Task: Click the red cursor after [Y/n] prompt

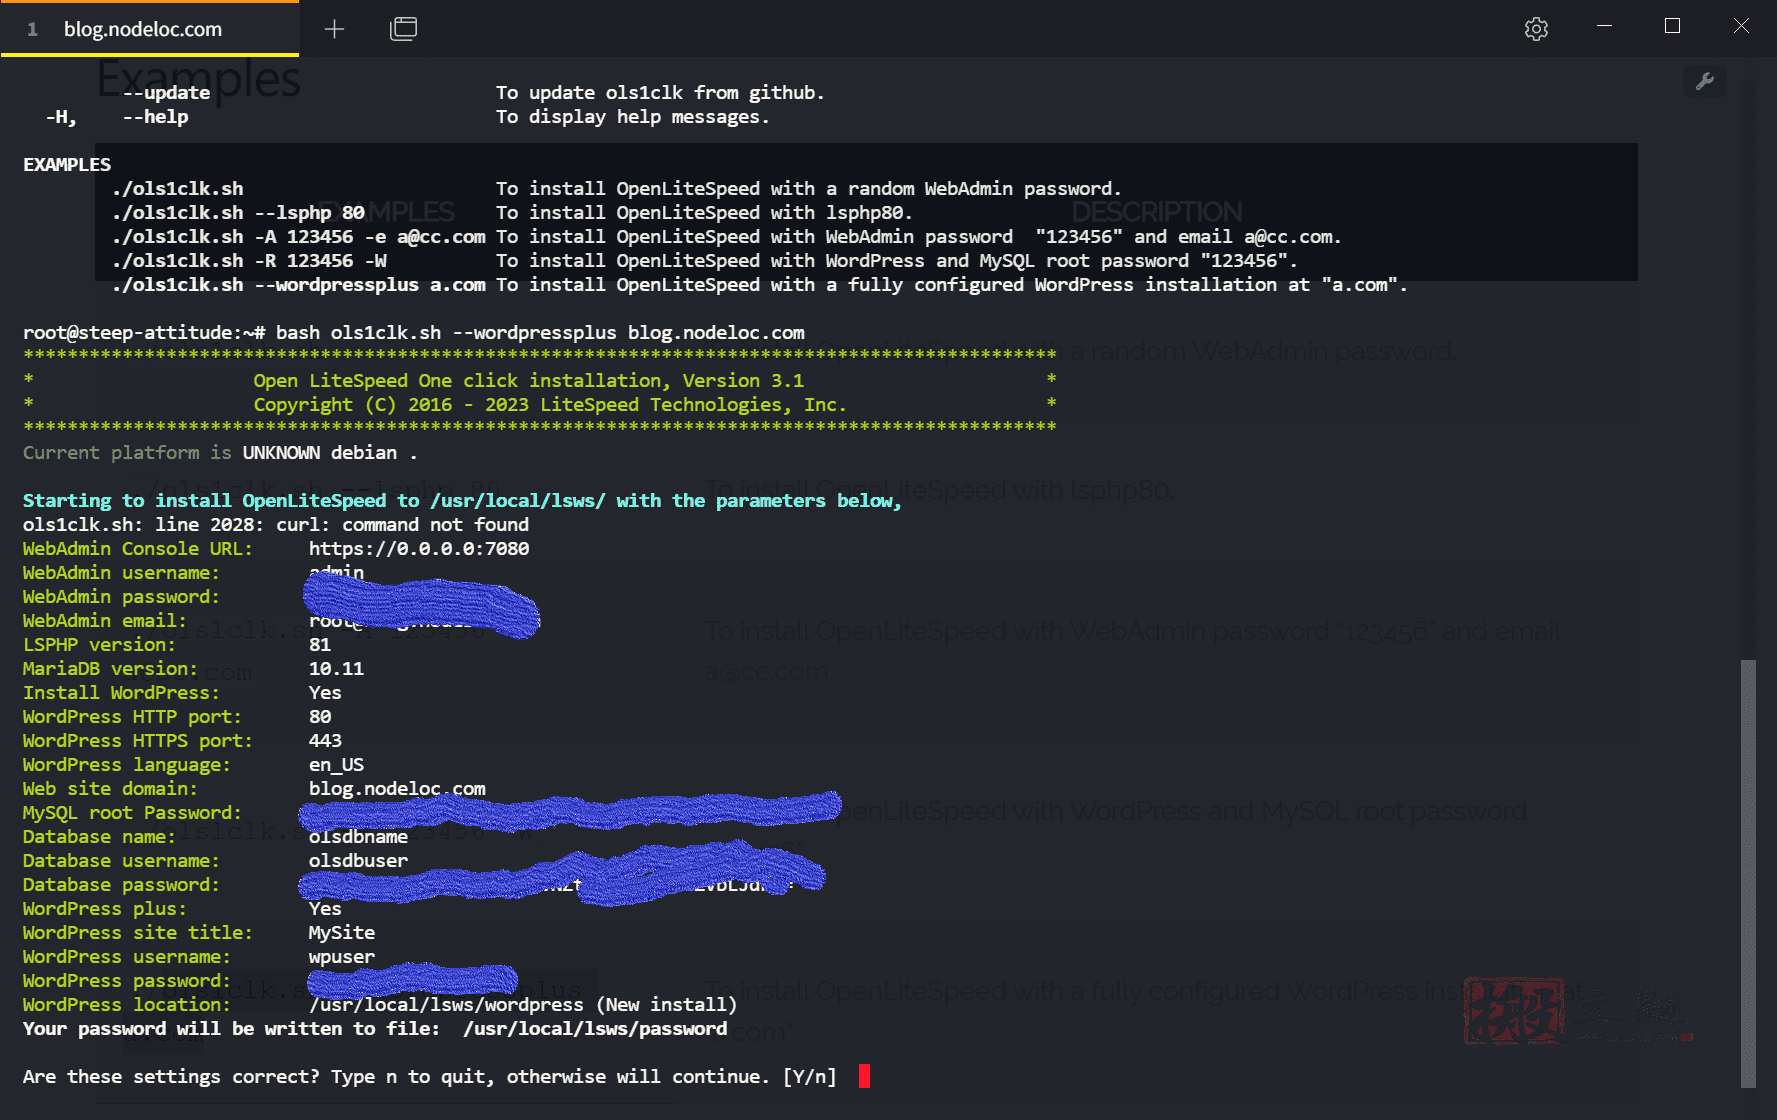Action: tap(864, 1076)
